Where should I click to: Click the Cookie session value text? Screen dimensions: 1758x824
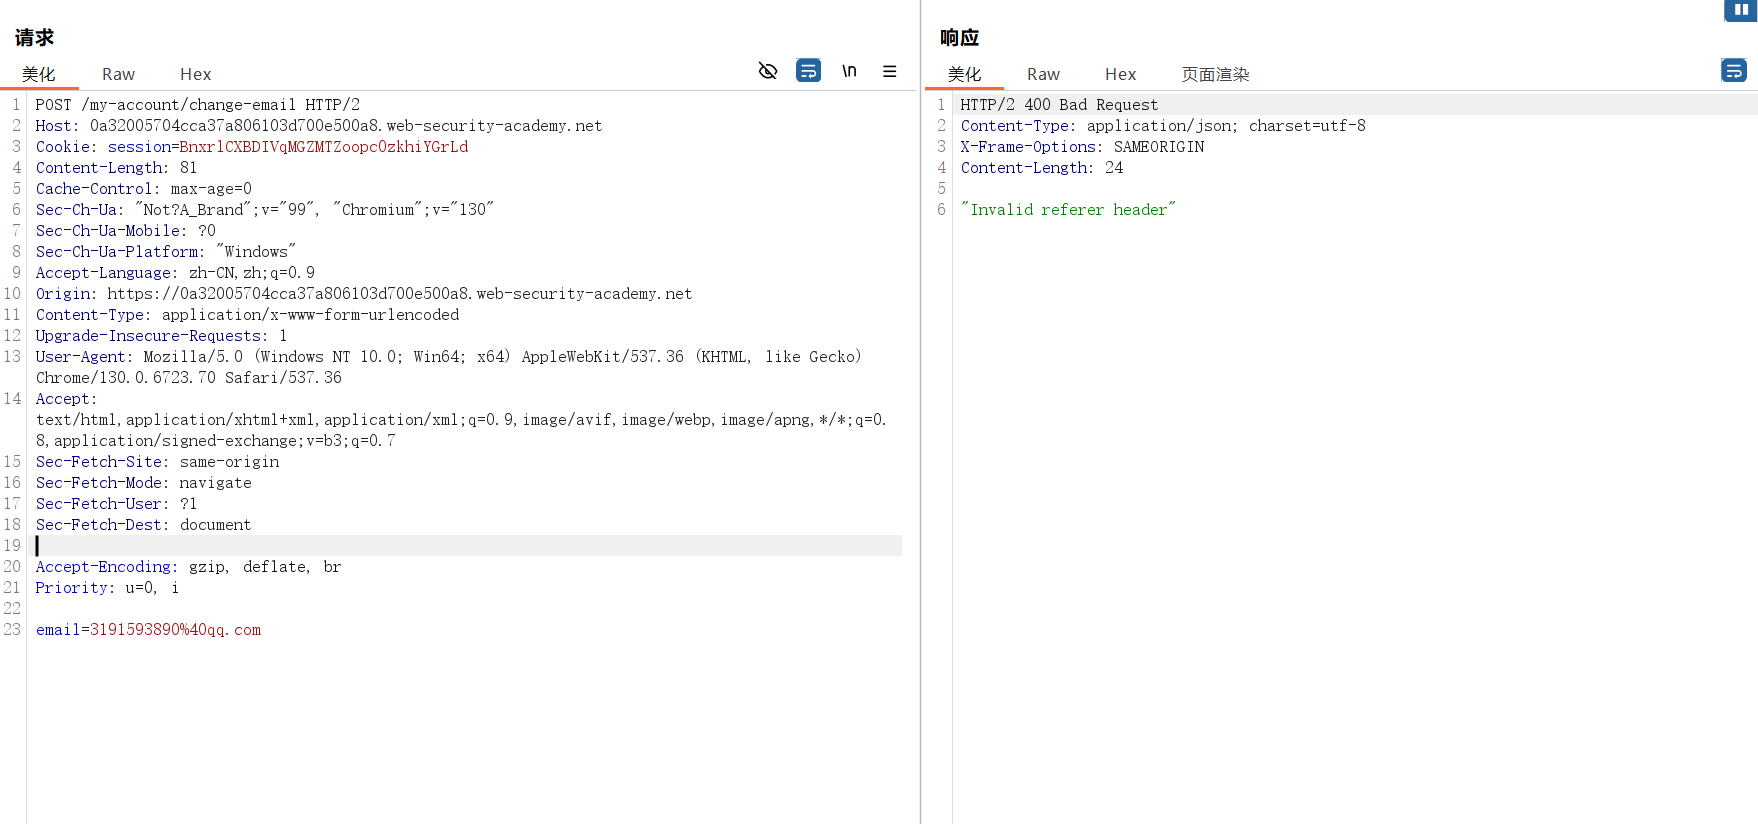323,147
